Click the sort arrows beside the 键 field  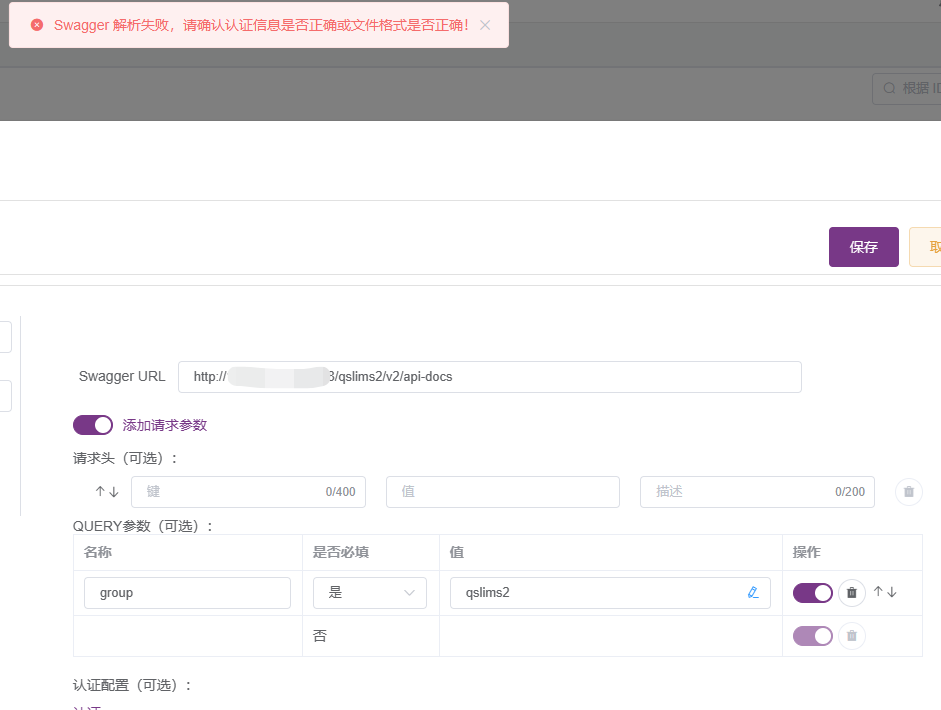point(106,491)
